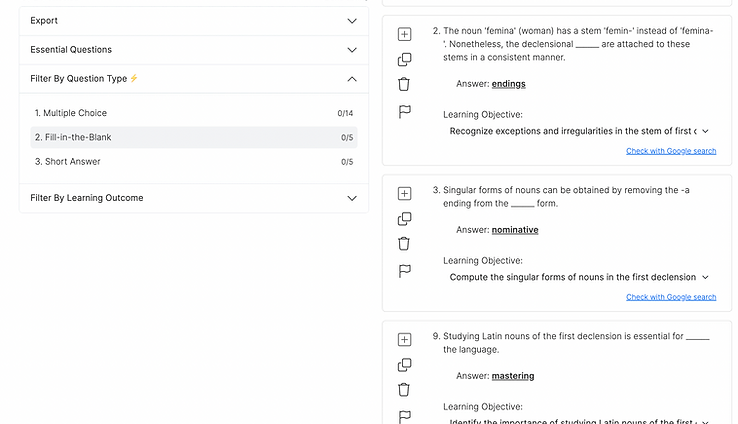This screenshot has width=738, height=424.
Task: Click lightning bolt beside Filter By Question Type
Action: point(134,78)
